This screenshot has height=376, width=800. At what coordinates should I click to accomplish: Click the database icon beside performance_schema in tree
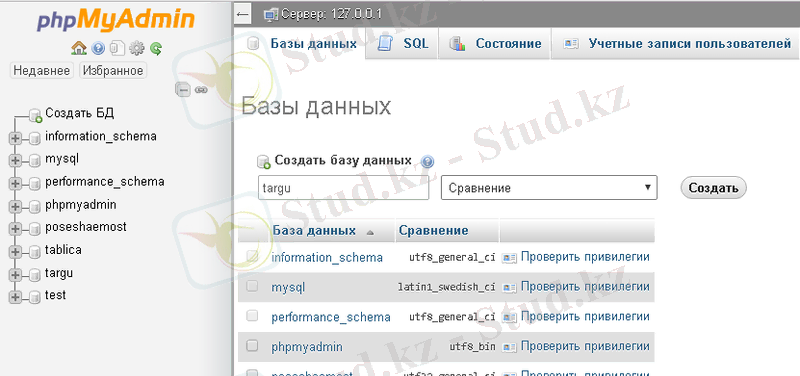tap(35, 183)
